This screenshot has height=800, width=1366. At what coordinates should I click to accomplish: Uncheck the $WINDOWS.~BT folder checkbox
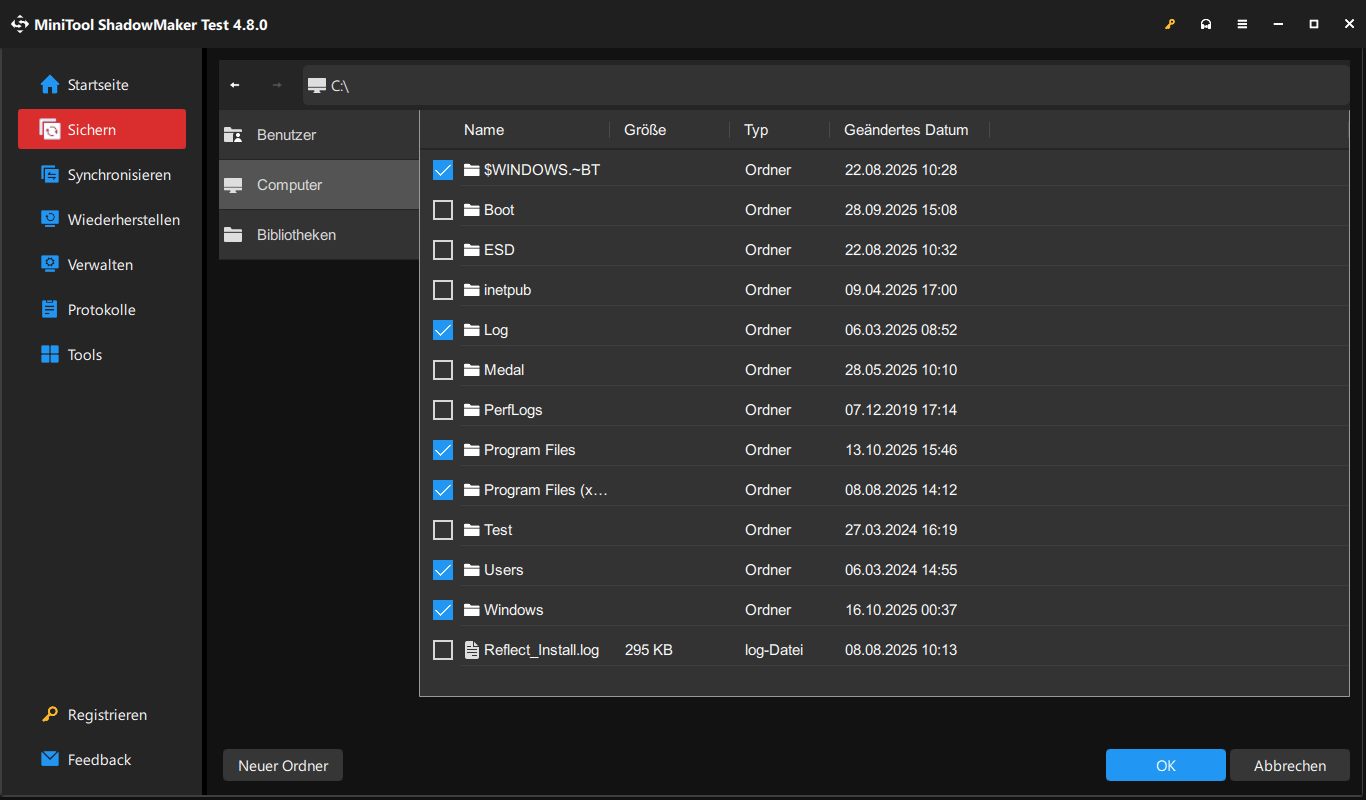(x=443, y=170)
